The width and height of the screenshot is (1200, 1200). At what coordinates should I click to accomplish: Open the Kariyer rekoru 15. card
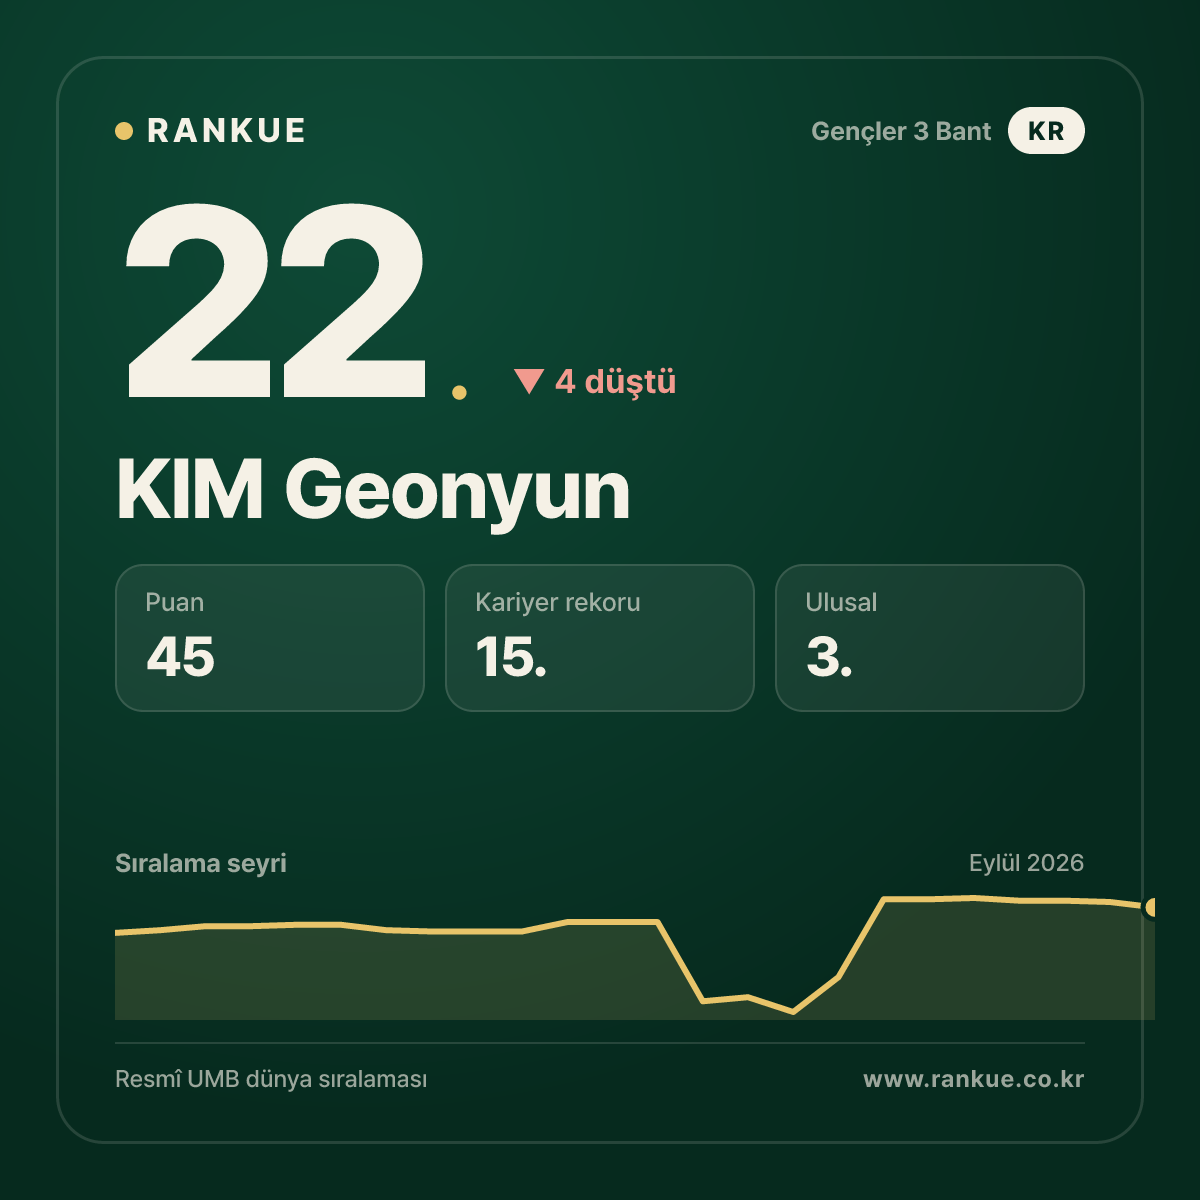pyautogui.click(x=600, y=638)
